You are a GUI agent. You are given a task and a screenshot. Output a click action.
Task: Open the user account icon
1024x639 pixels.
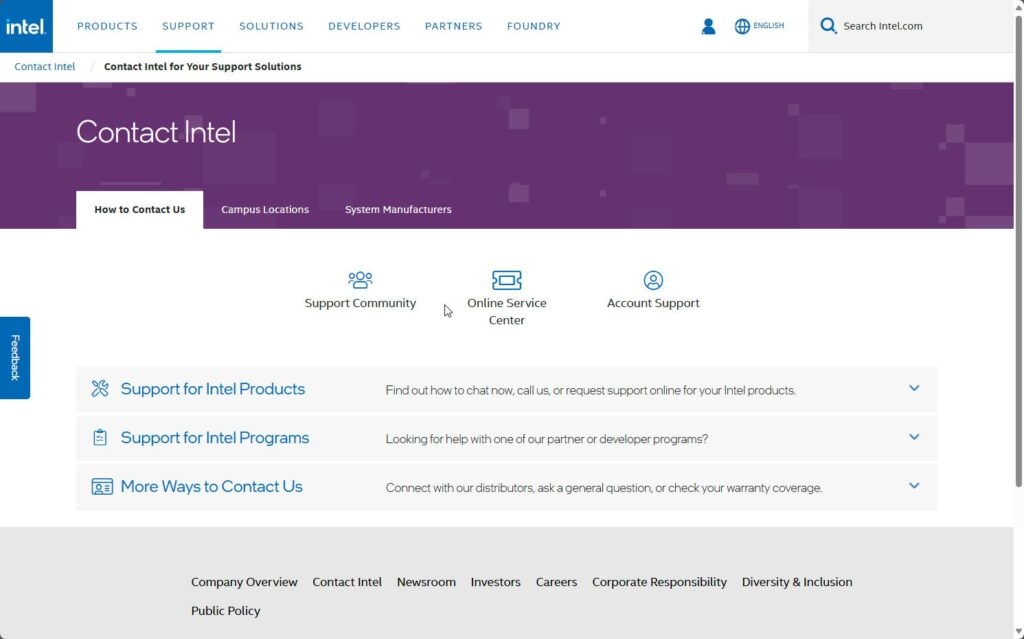pyautogui.click(x=708, y=26)
